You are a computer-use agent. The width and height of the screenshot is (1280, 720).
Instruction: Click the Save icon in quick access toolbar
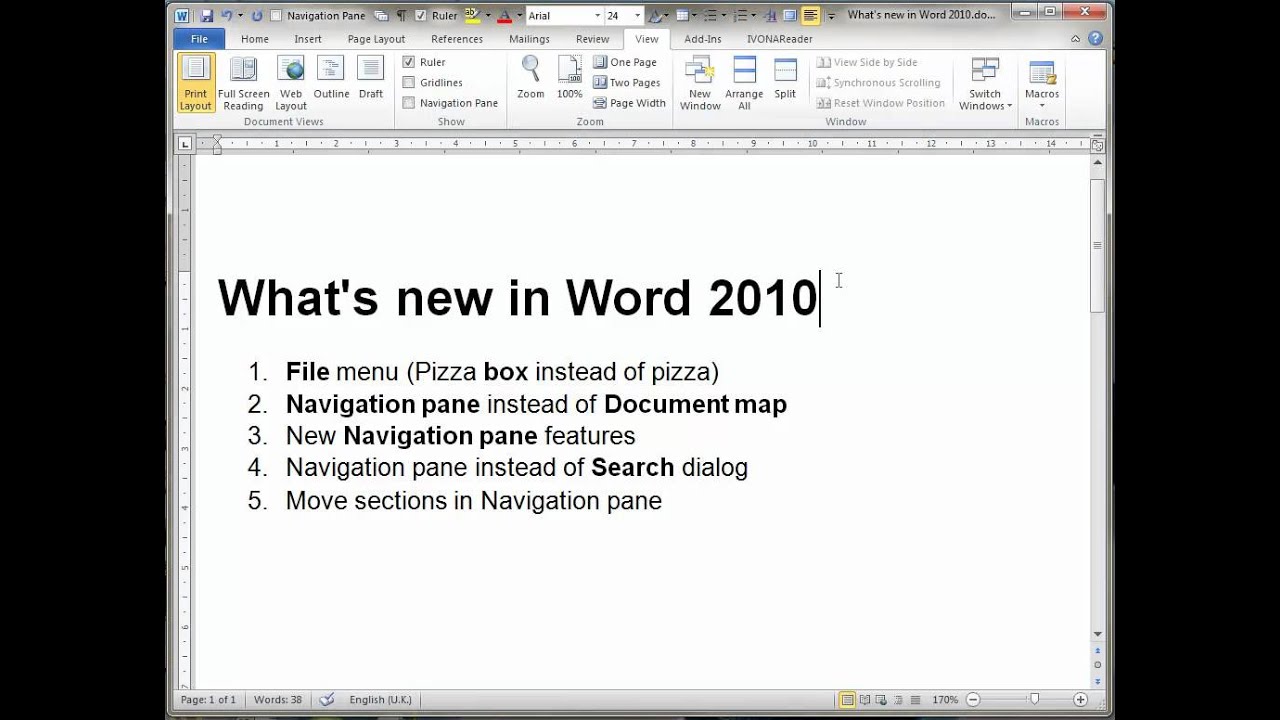pos(207,16)
